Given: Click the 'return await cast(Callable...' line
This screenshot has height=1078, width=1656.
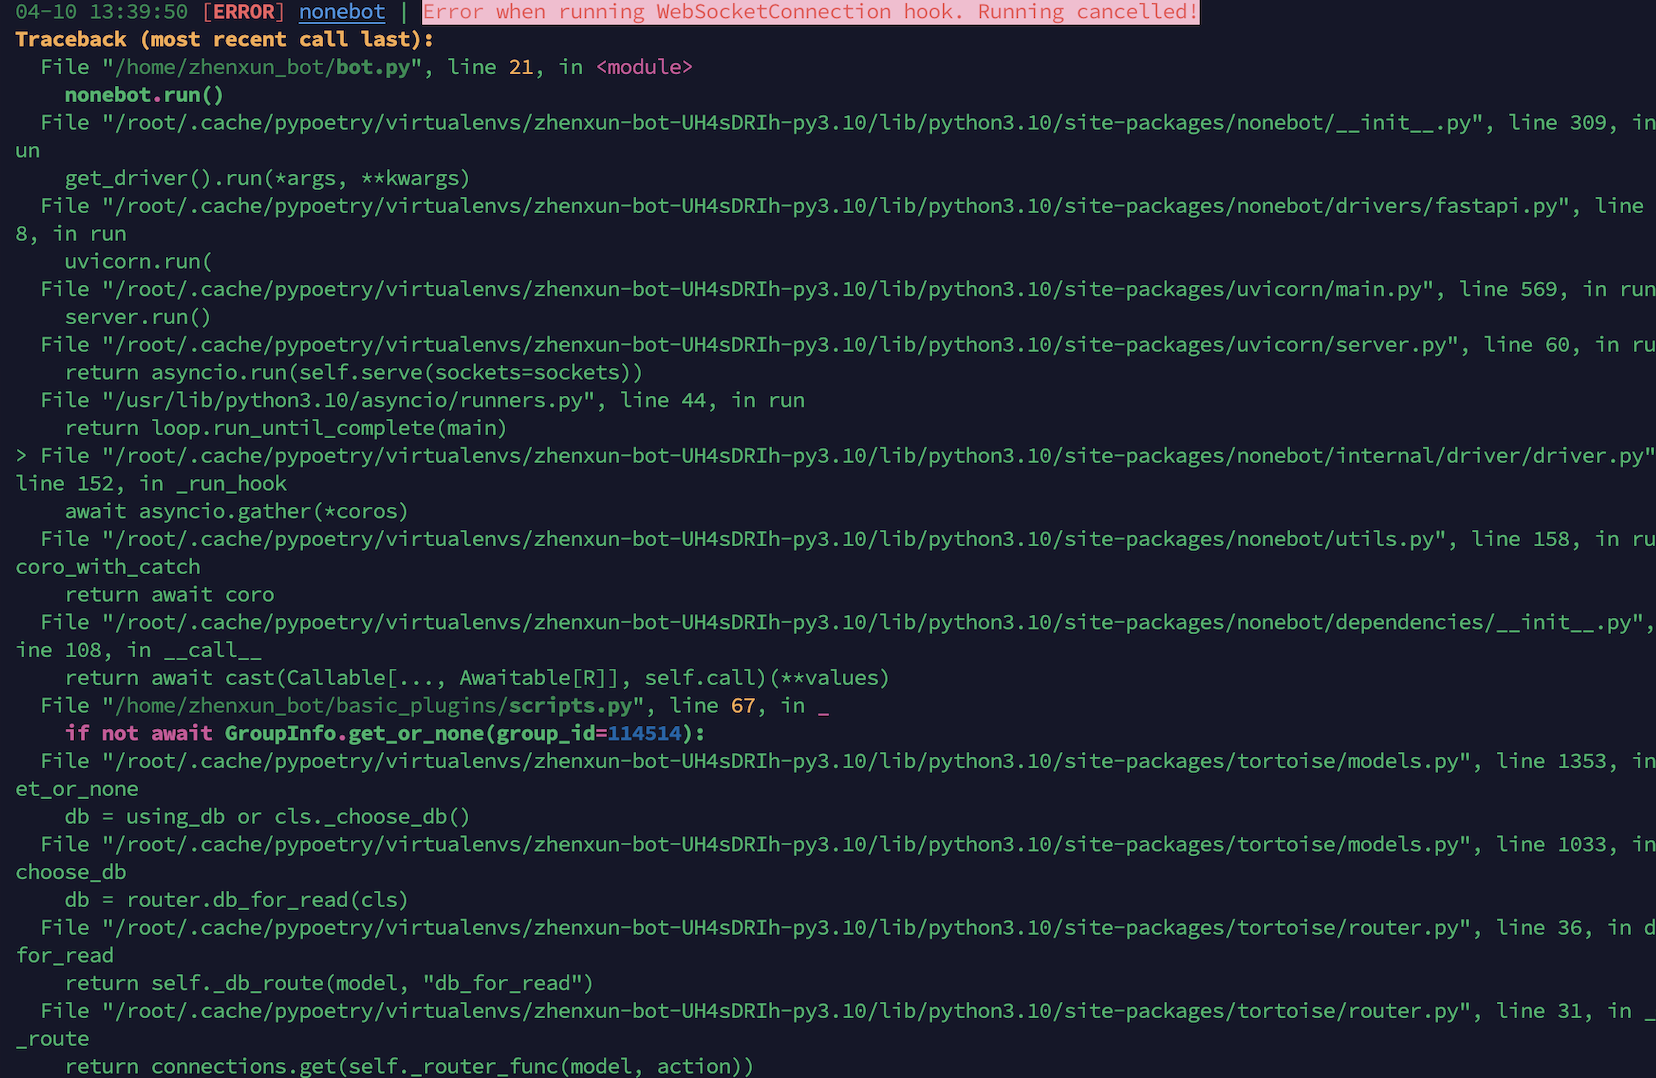Looking at the screenshot, I should (477, 678).
